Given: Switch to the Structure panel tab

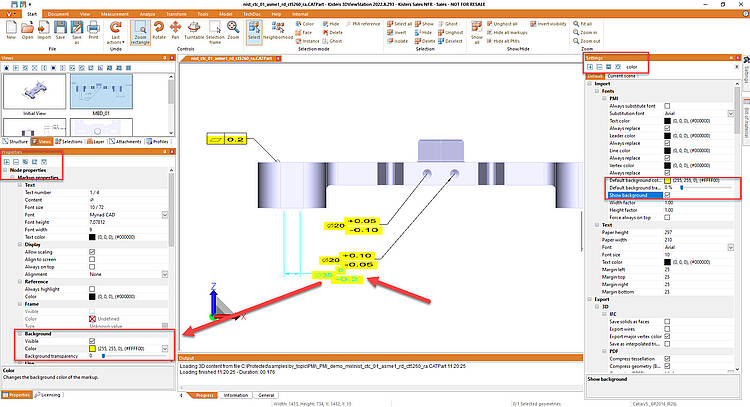Looking at the screenshot, I should point(15,142).
